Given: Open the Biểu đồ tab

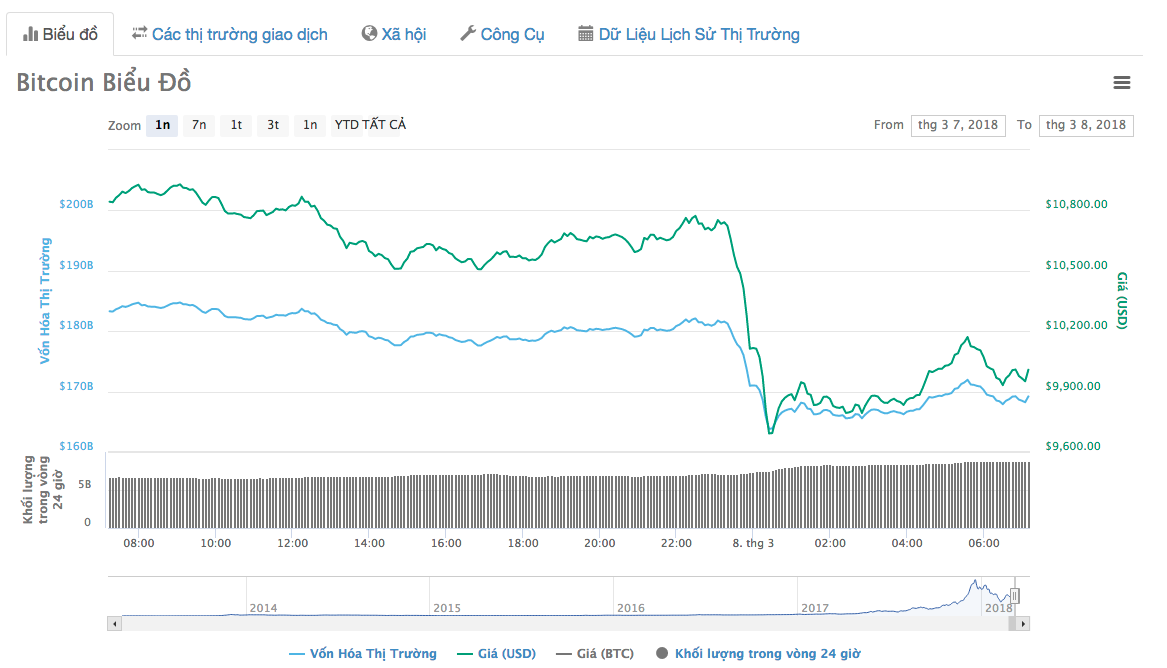Looking at the screenshot, I should (x=60, y=34).
